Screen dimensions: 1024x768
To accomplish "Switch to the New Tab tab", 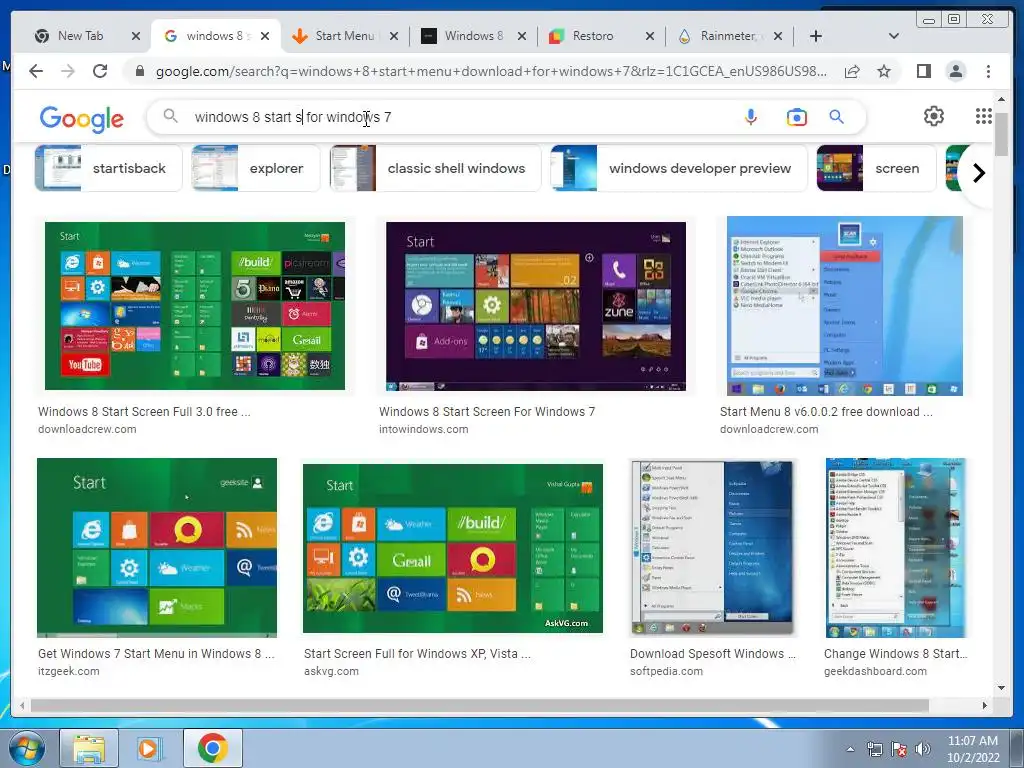I will pos(80,36).
